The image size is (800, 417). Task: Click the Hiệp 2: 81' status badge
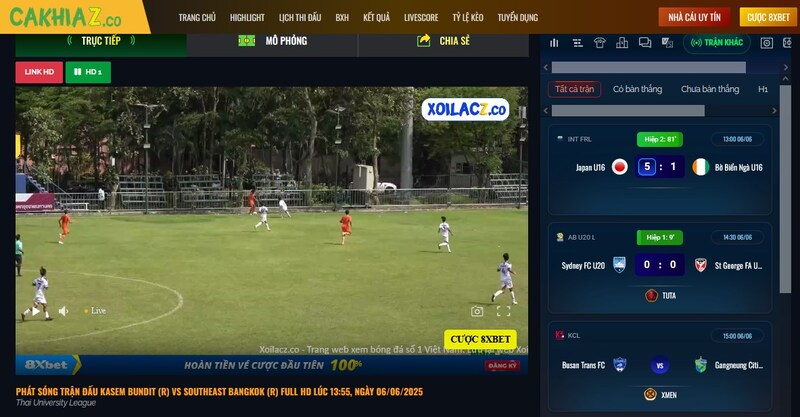[x=660, y=139]
